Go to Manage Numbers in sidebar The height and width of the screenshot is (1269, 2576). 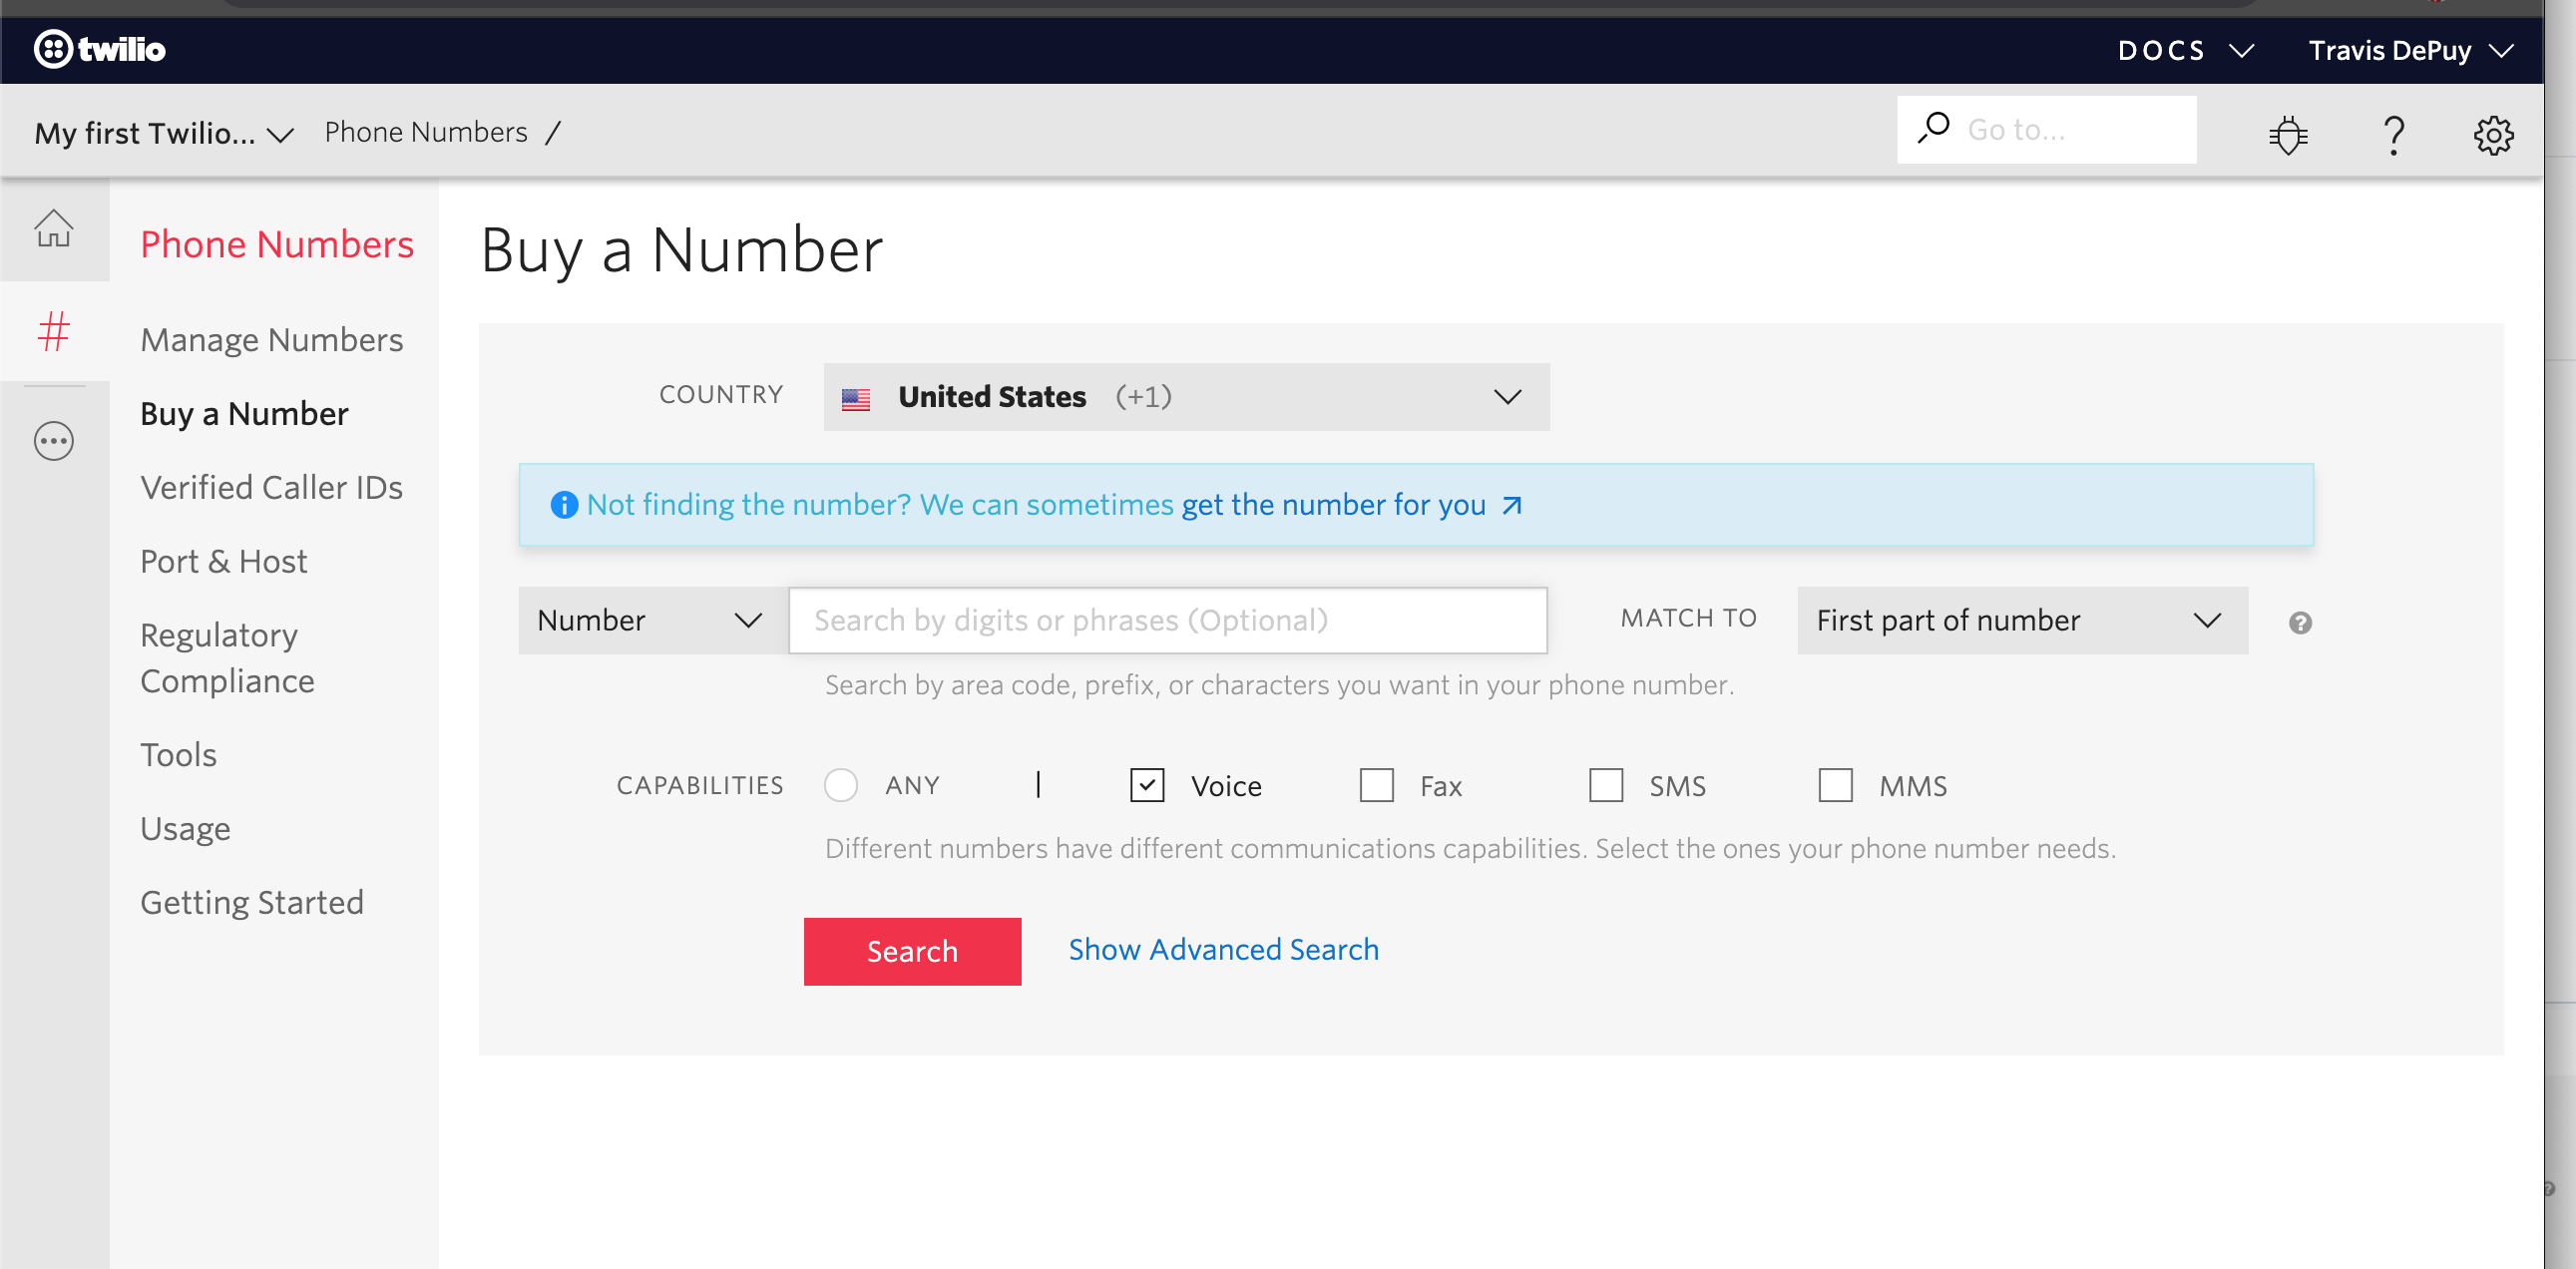click(x=271, y=340)
